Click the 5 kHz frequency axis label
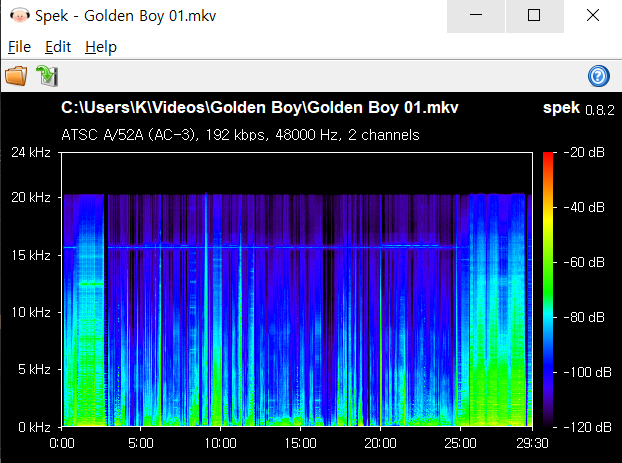The image size is (622, 463). pyautogui.click(x=34, y=369)
